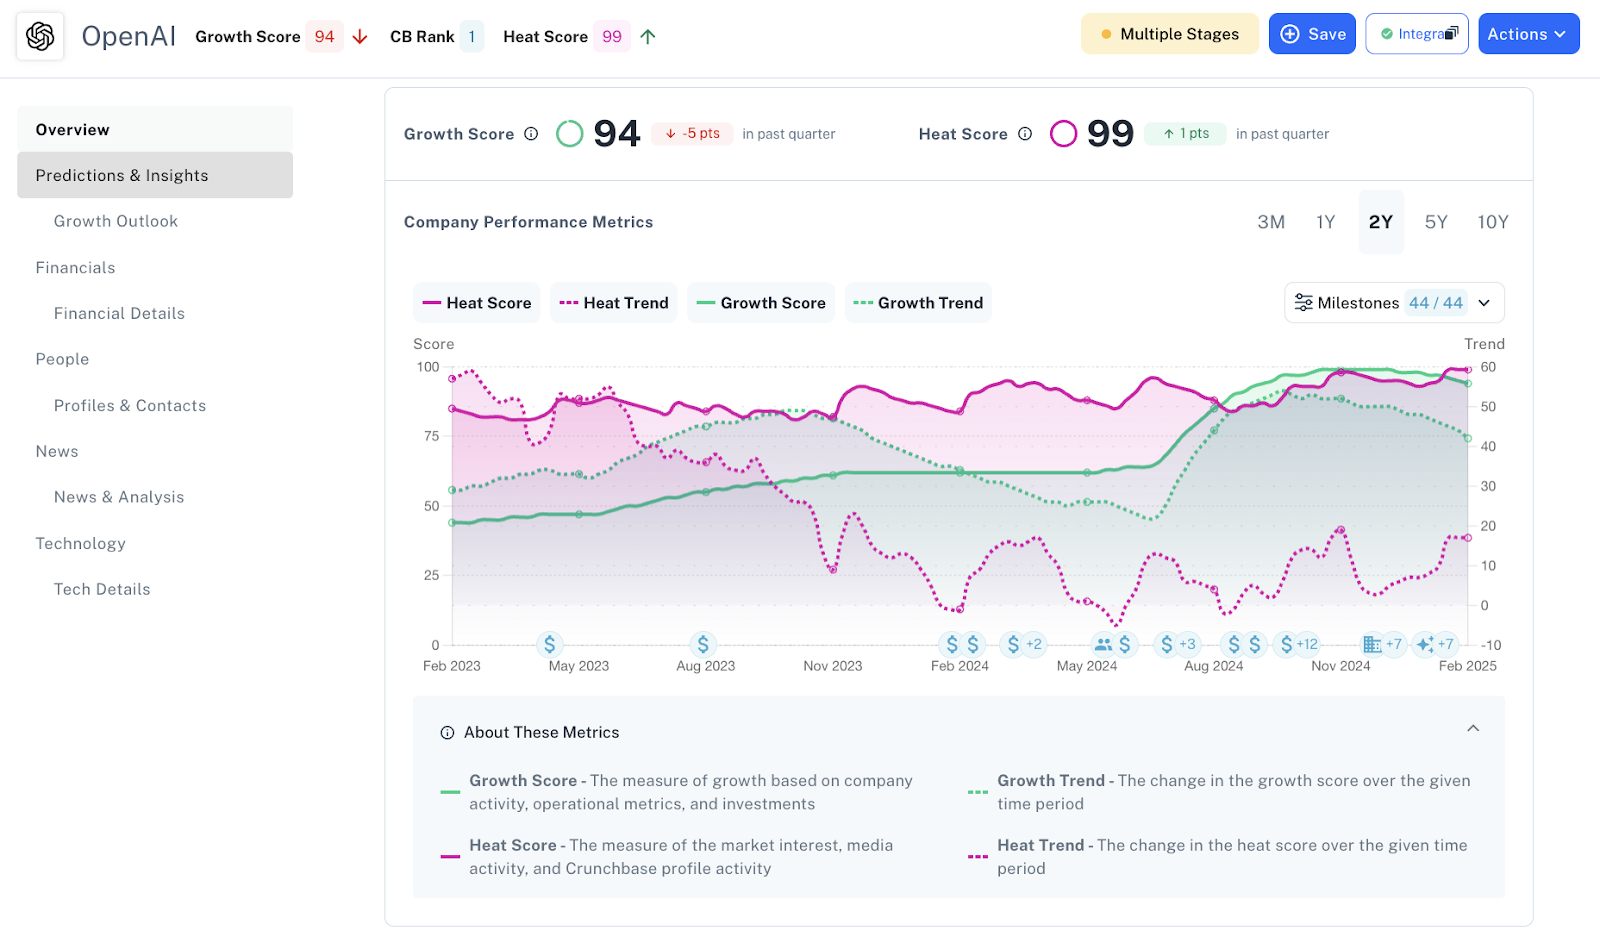1600x943 pixels.
Task: Click the +12 milestone cluster badge
Action: (x=1307, y=644)
